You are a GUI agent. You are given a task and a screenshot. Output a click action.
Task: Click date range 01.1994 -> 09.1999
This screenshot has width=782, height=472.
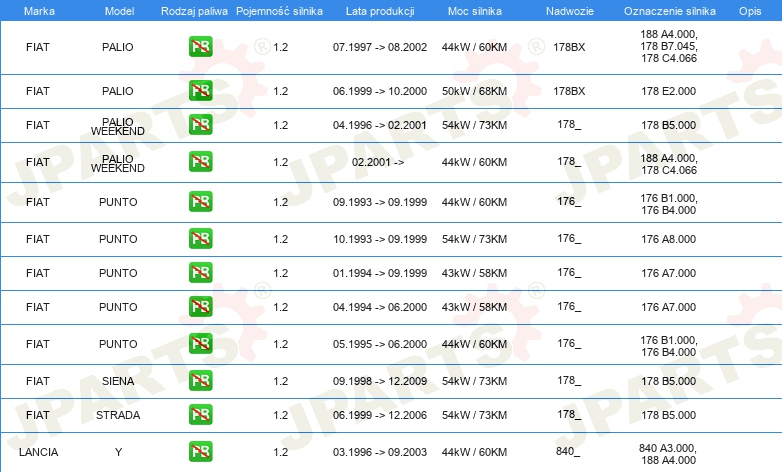[380, 273]
